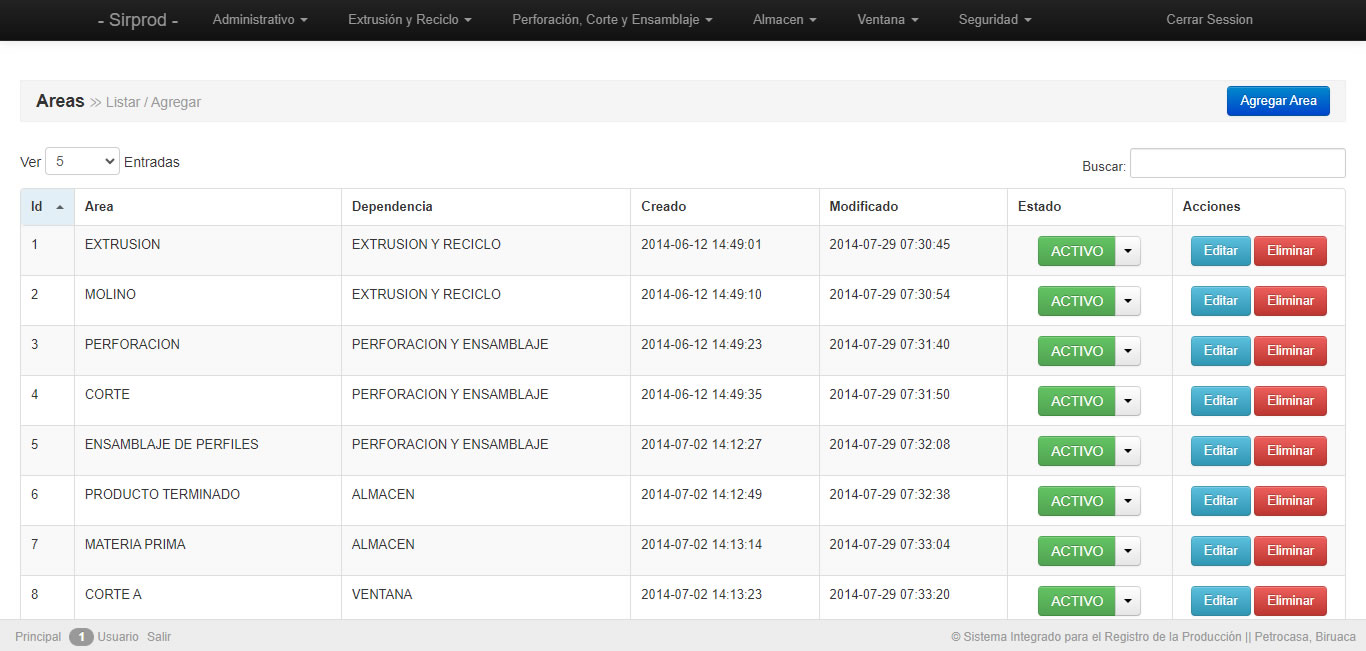Sort table by Creado column header
The width and height of the screenshot is (1366, 651).
[x=725, y=207]
